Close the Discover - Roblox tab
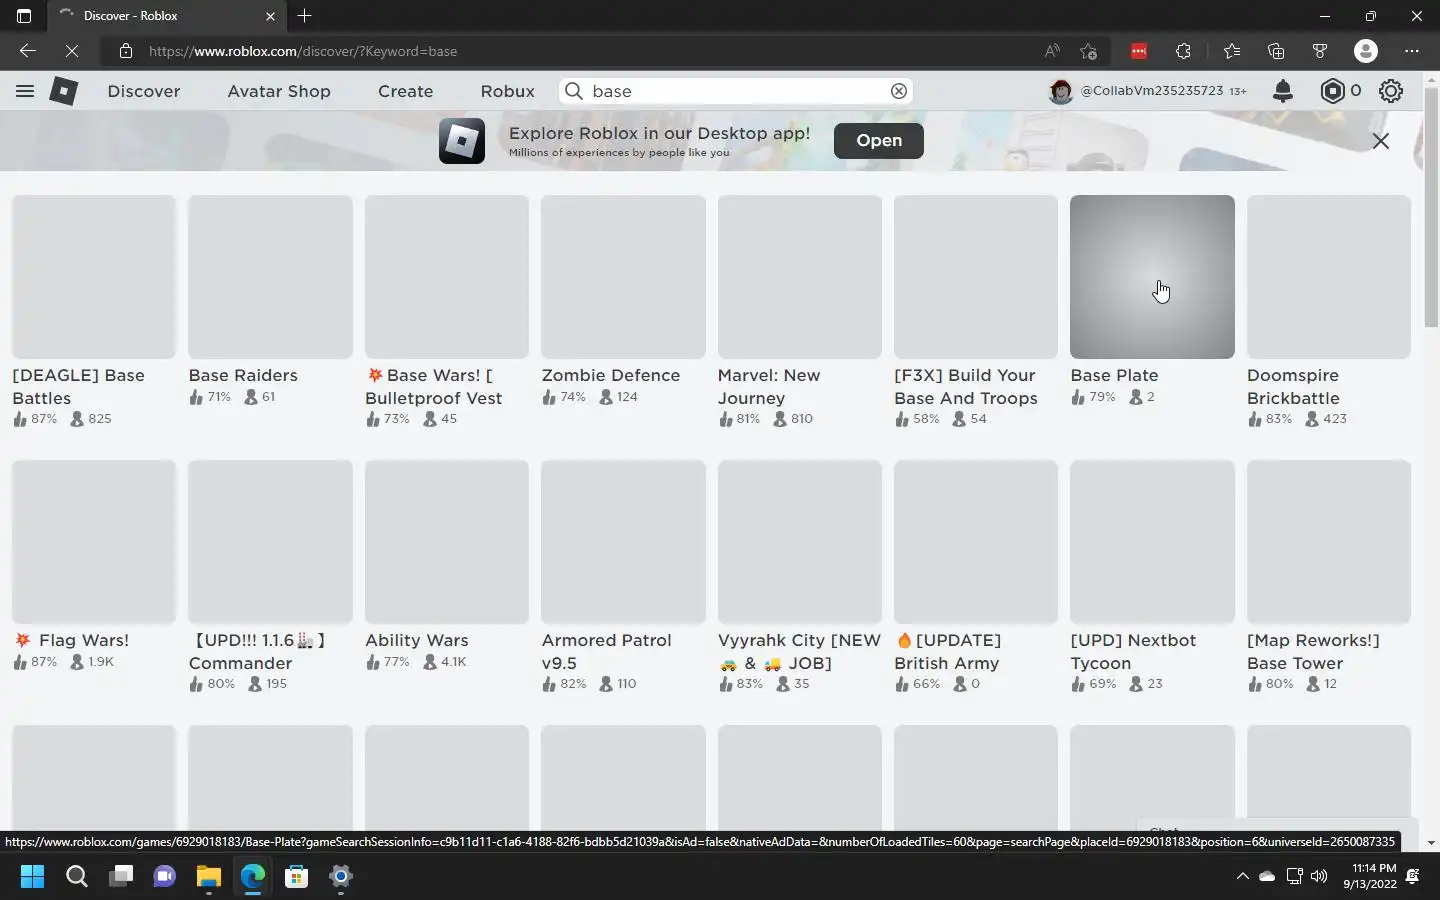Screen dimensions: 1440x900 270,16
